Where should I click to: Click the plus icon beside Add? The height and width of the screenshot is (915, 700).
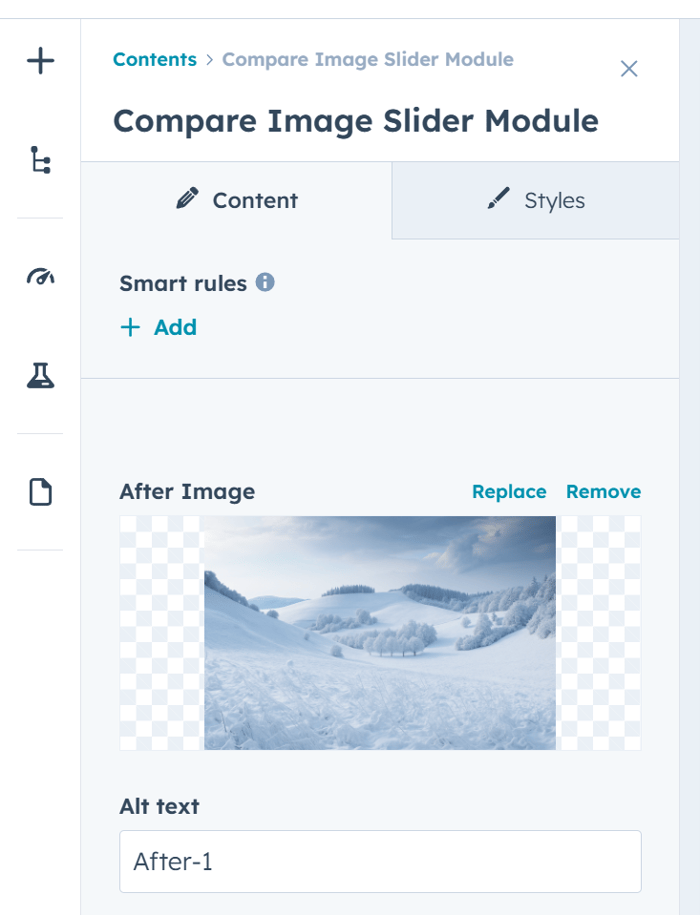(x=130, y=327)
